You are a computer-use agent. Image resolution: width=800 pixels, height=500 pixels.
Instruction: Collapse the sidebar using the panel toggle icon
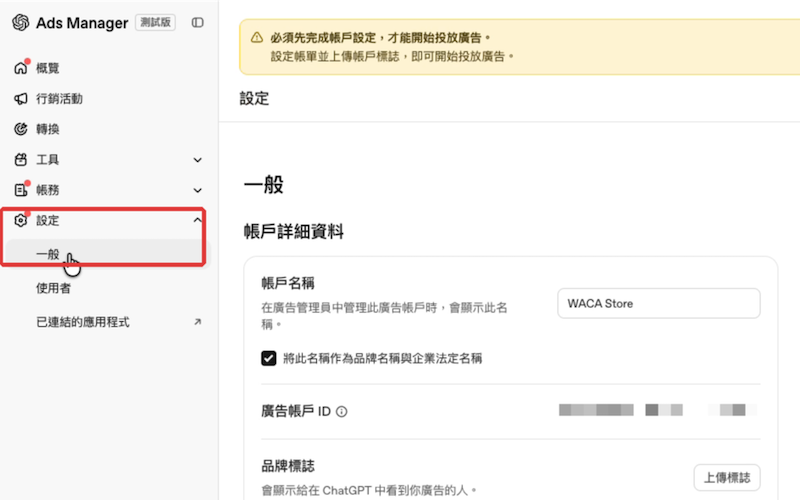197,22
